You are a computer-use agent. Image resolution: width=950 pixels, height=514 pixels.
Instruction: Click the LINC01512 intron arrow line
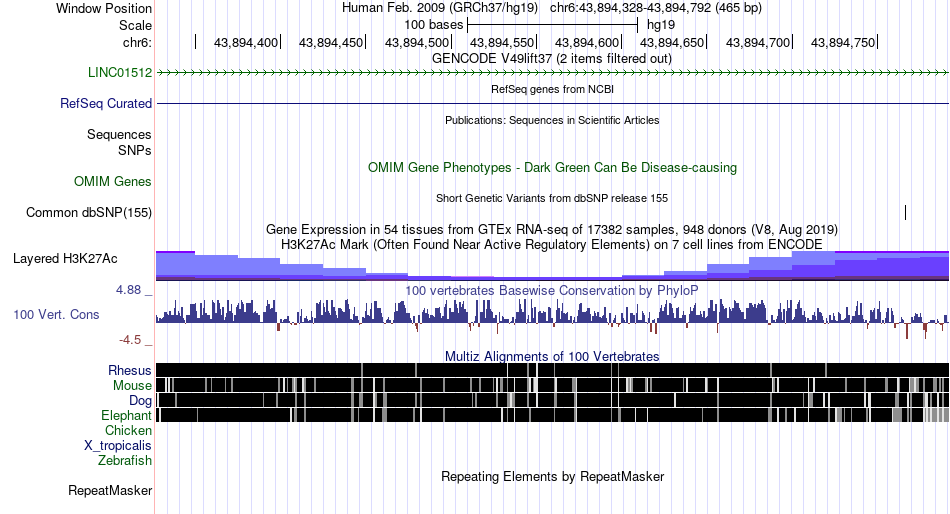click(553, 73)
